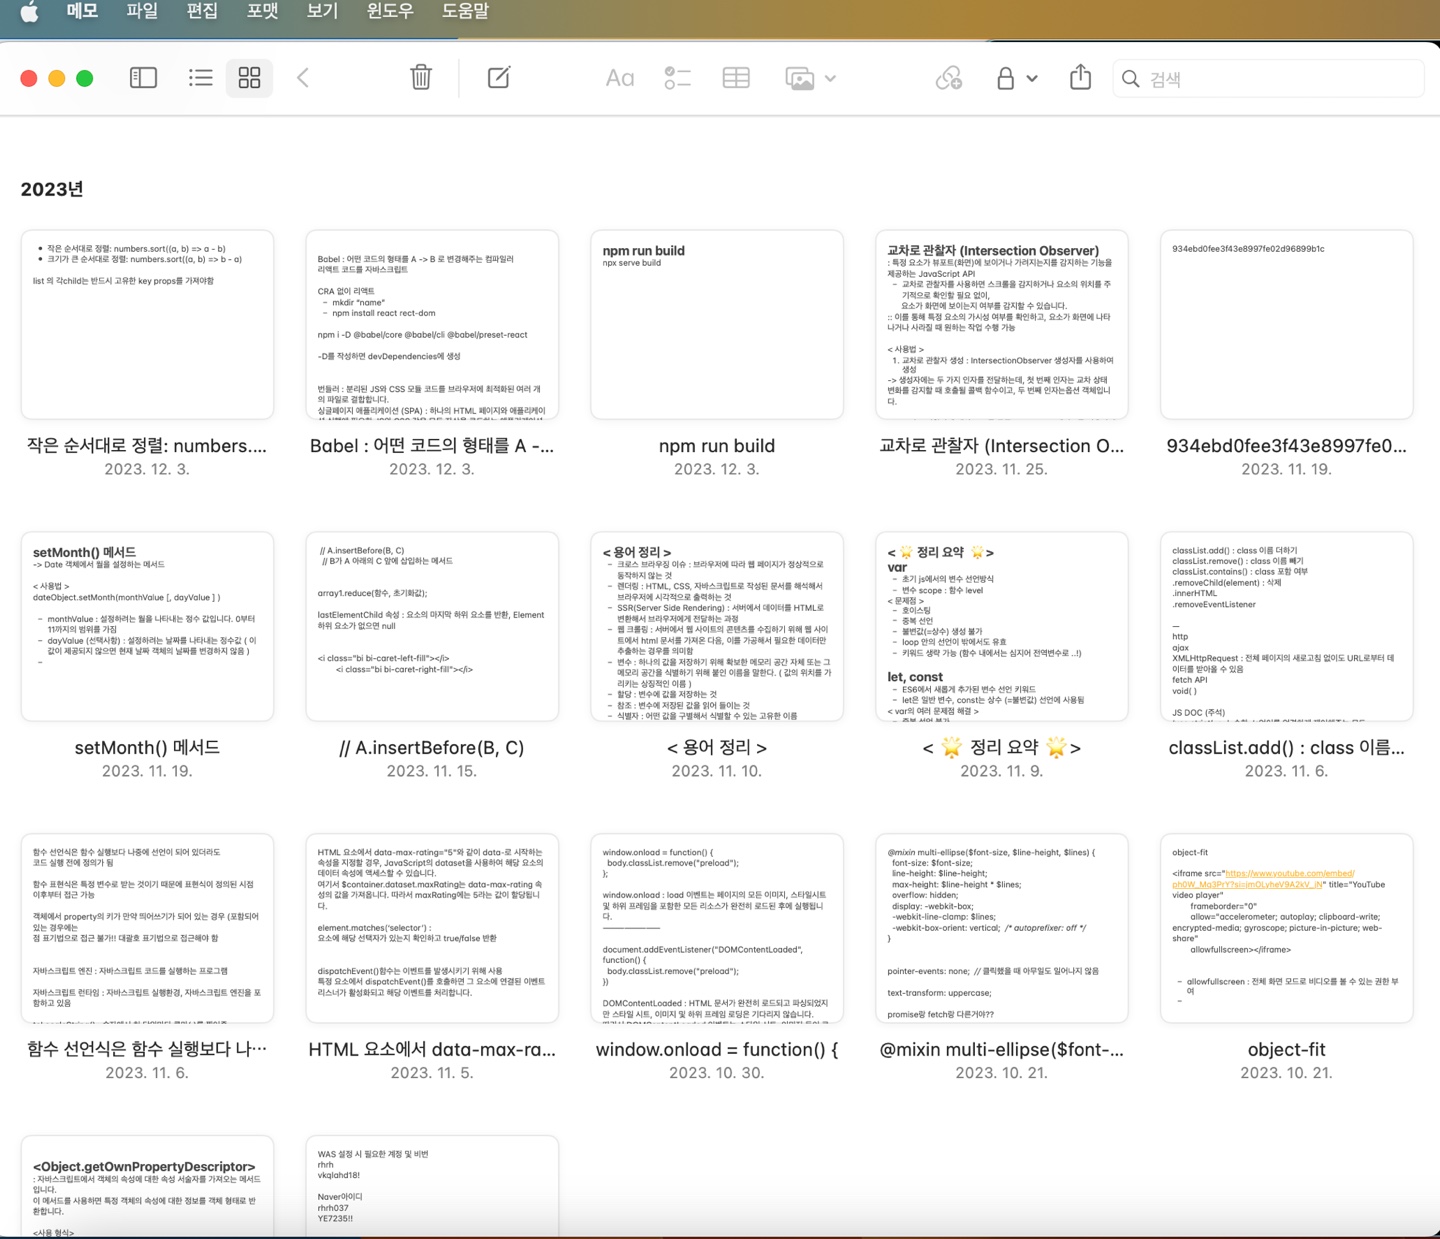The width and height of the screenshot is (1440, 1239).
Task: Share the note with the share icon
Action: coord(1080,77)
